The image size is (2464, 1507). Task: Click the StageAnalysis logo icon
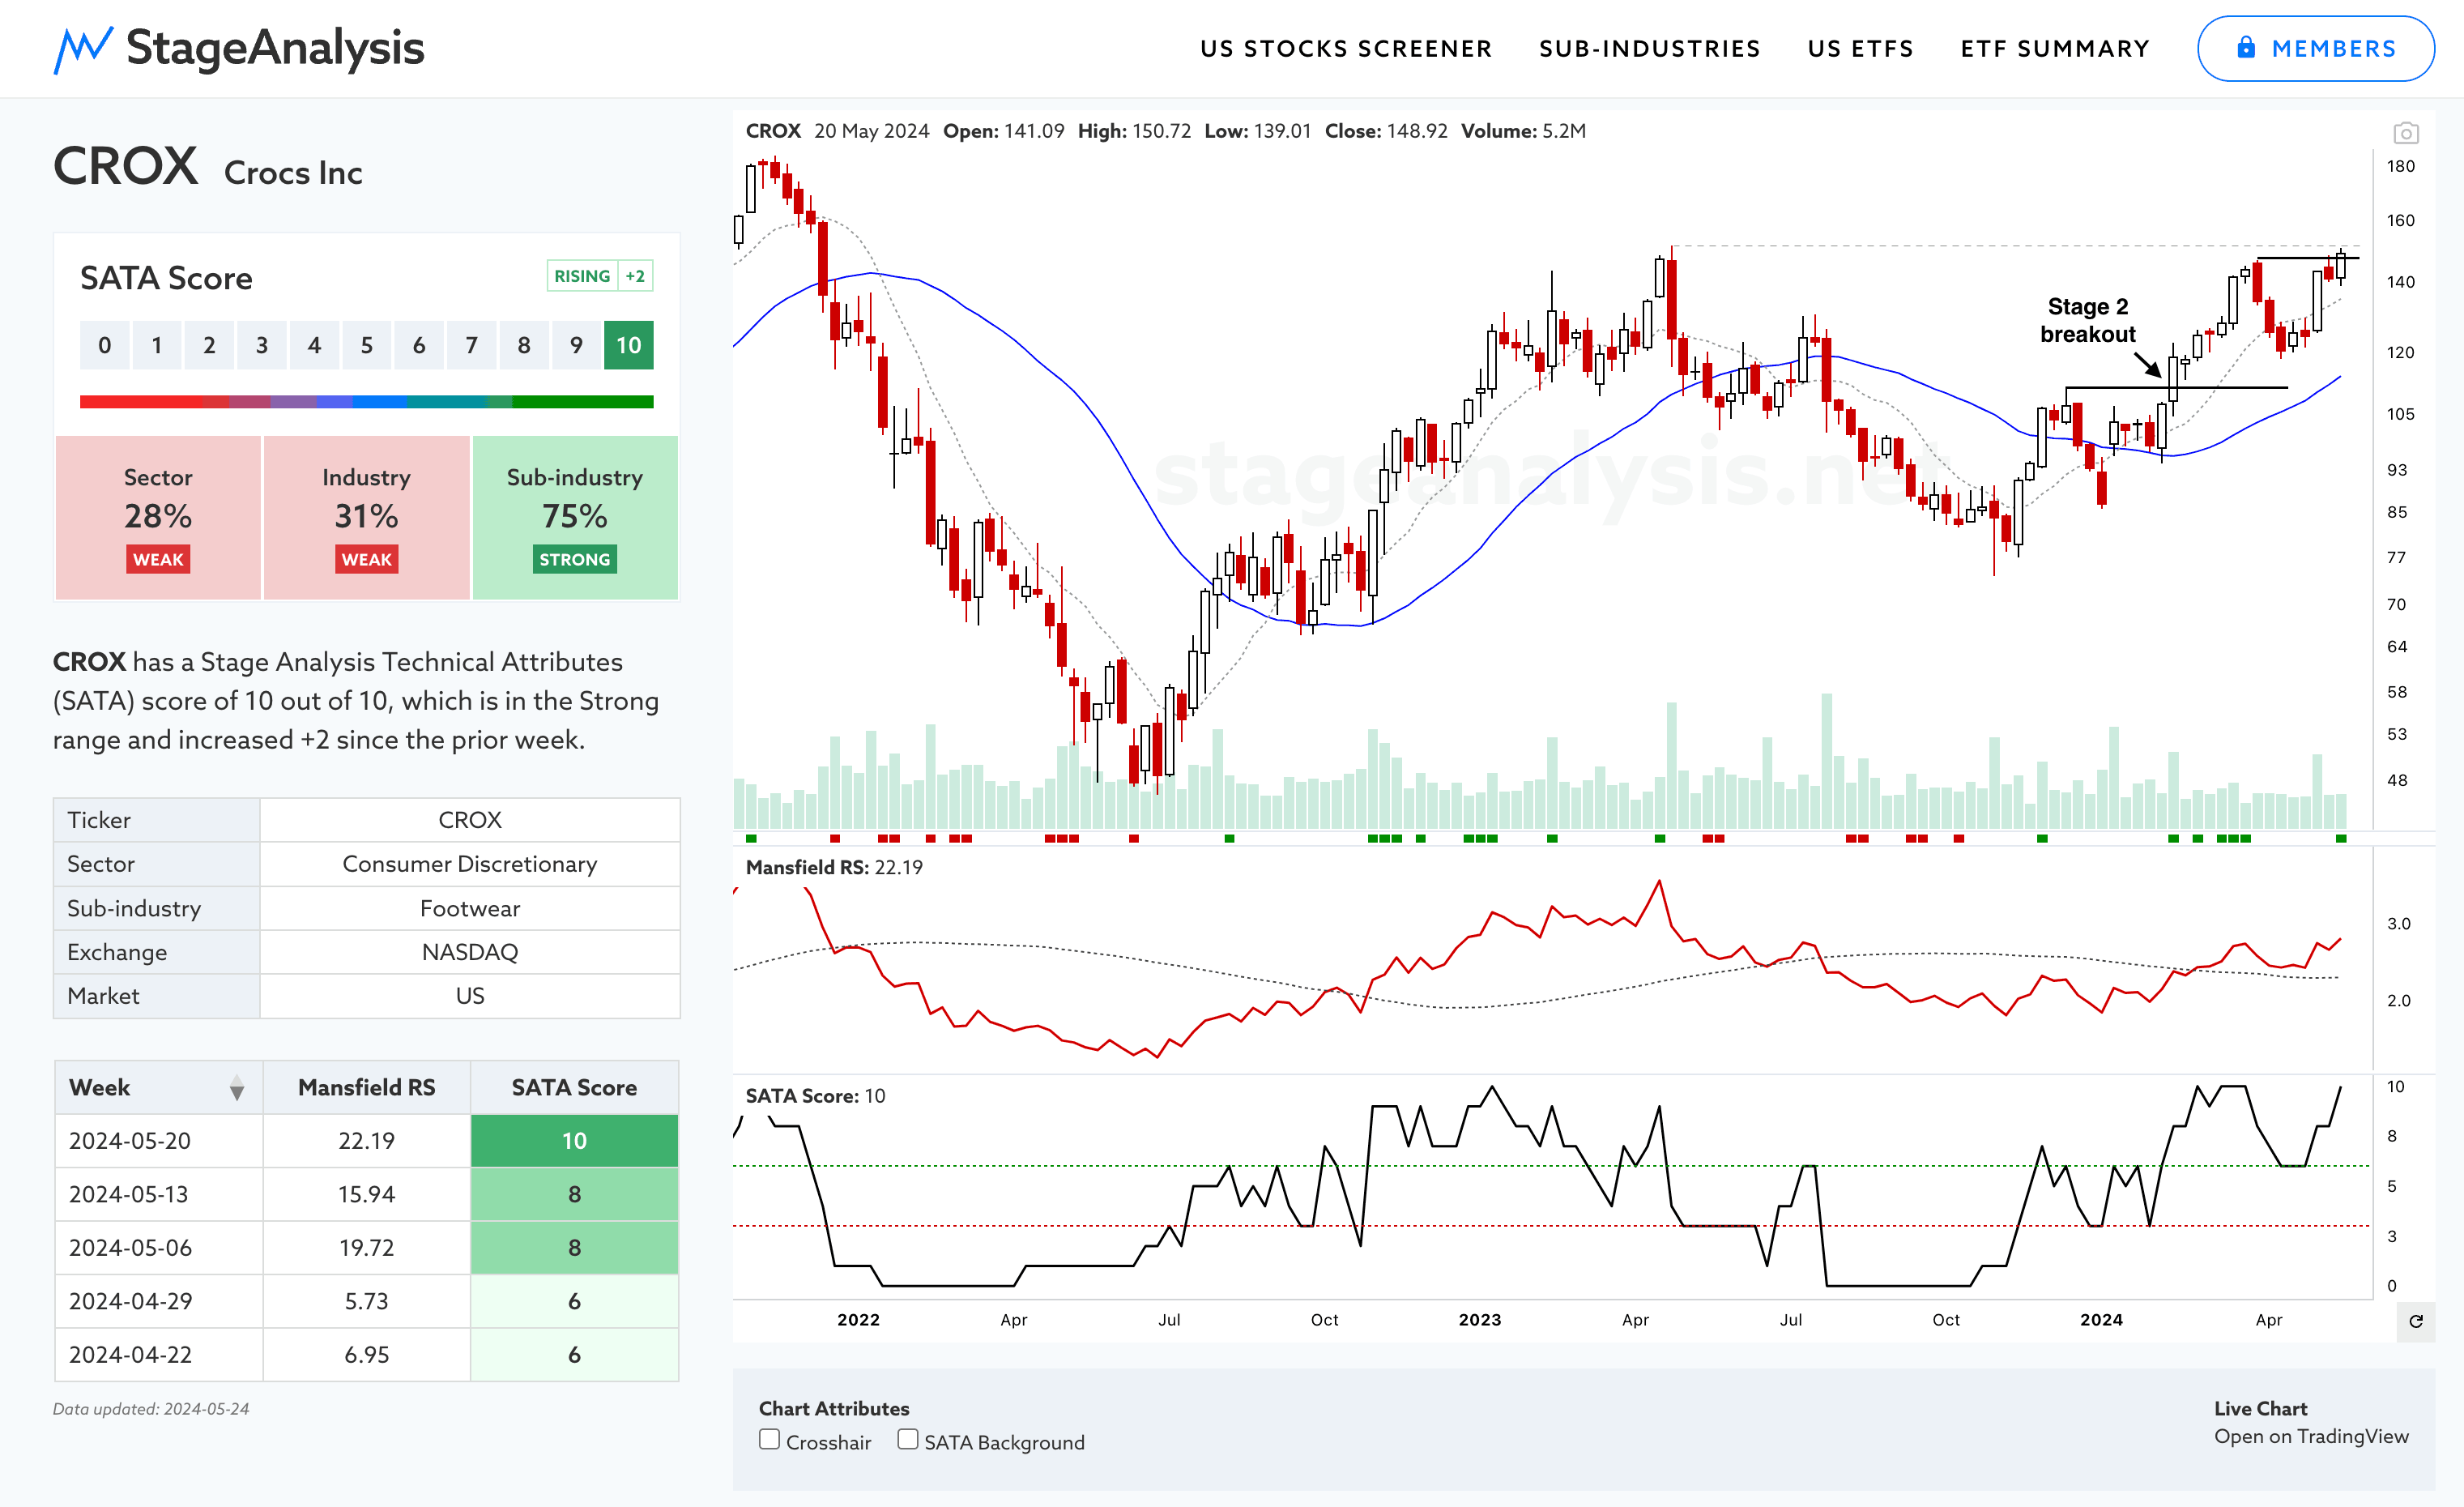[82, 50]
